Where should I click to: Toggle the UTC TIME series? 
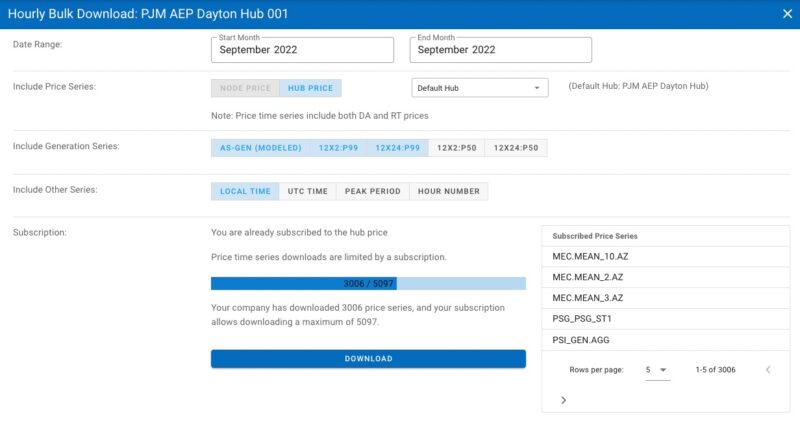[308, 191]
